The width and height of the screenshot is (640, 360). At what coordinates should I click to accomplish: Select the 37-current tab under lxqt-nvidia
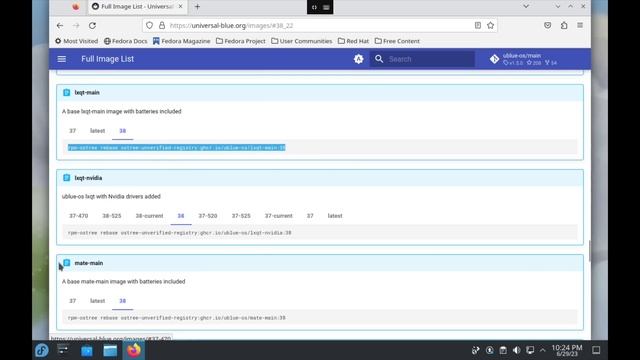pyautogui.click(x=279, y=216)
